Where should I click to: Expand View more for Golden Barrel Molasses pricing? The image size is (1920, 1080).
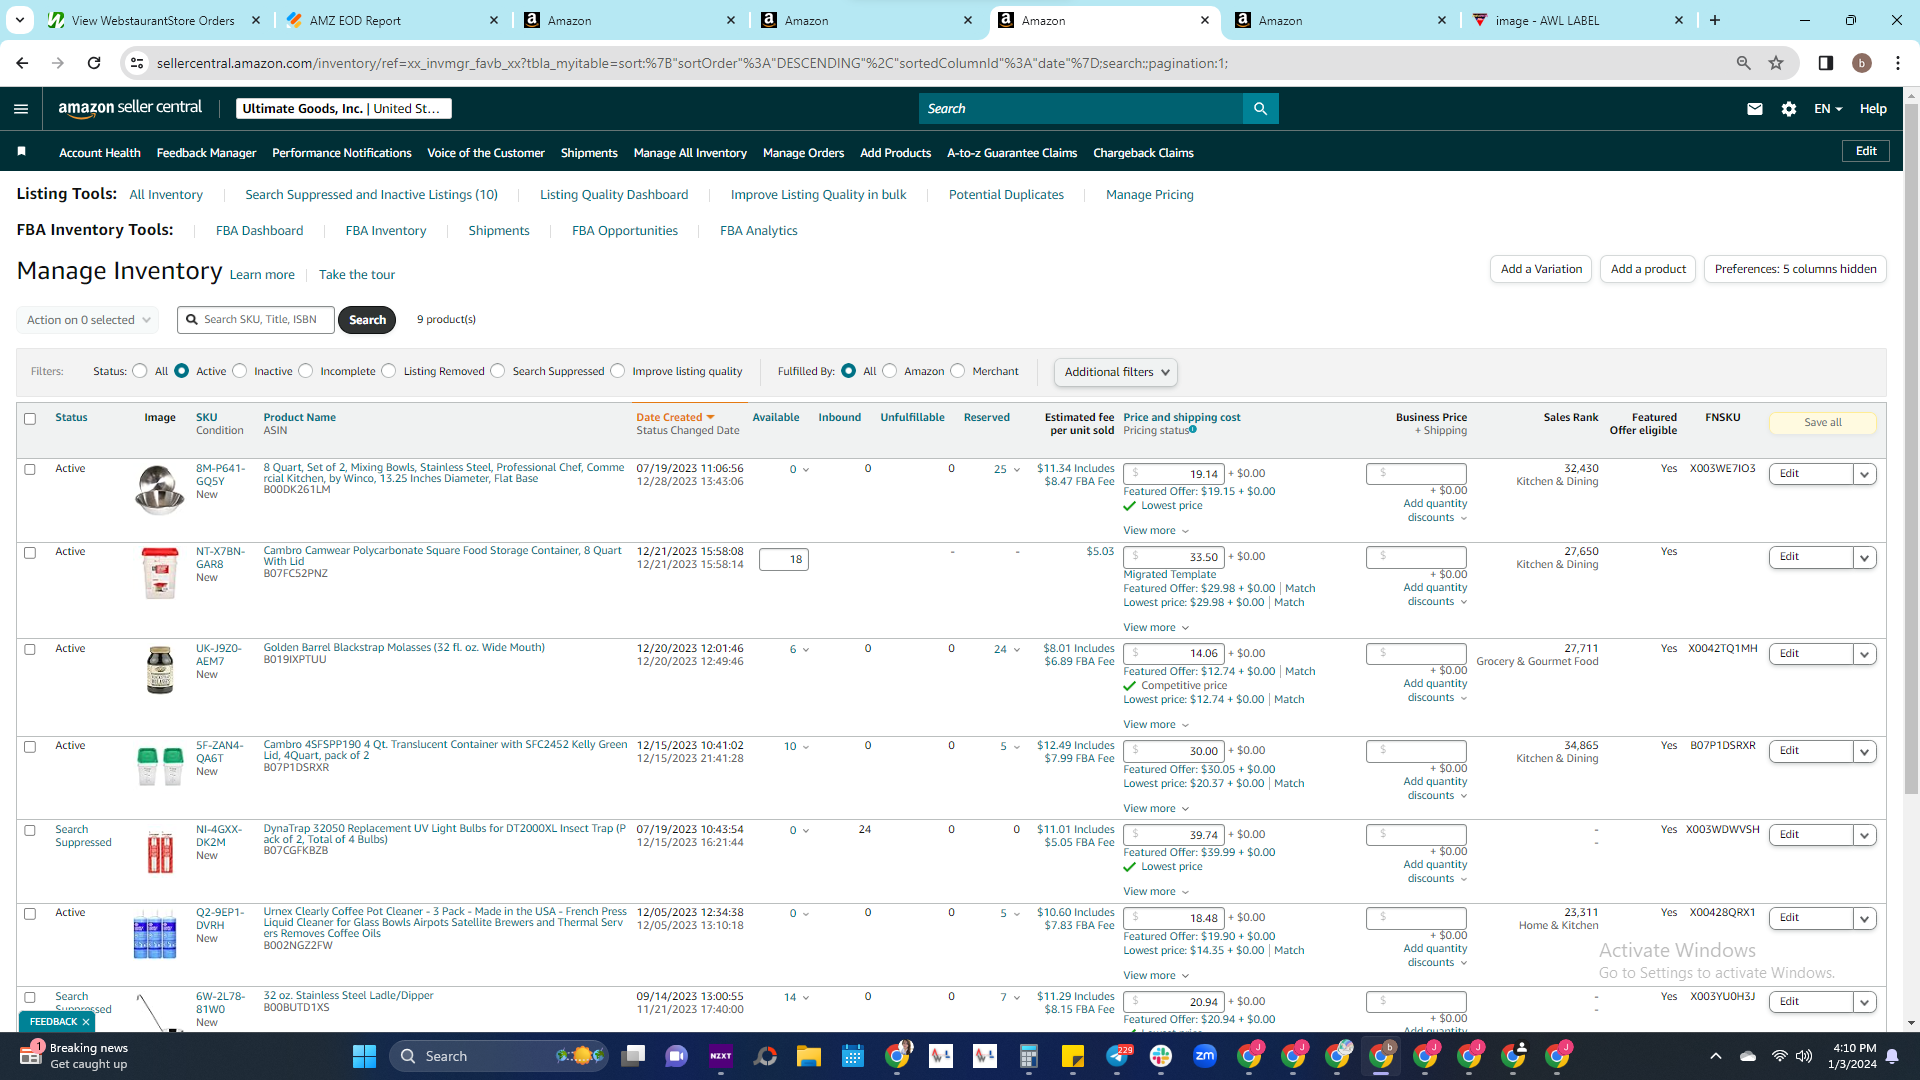[1156, 724]
